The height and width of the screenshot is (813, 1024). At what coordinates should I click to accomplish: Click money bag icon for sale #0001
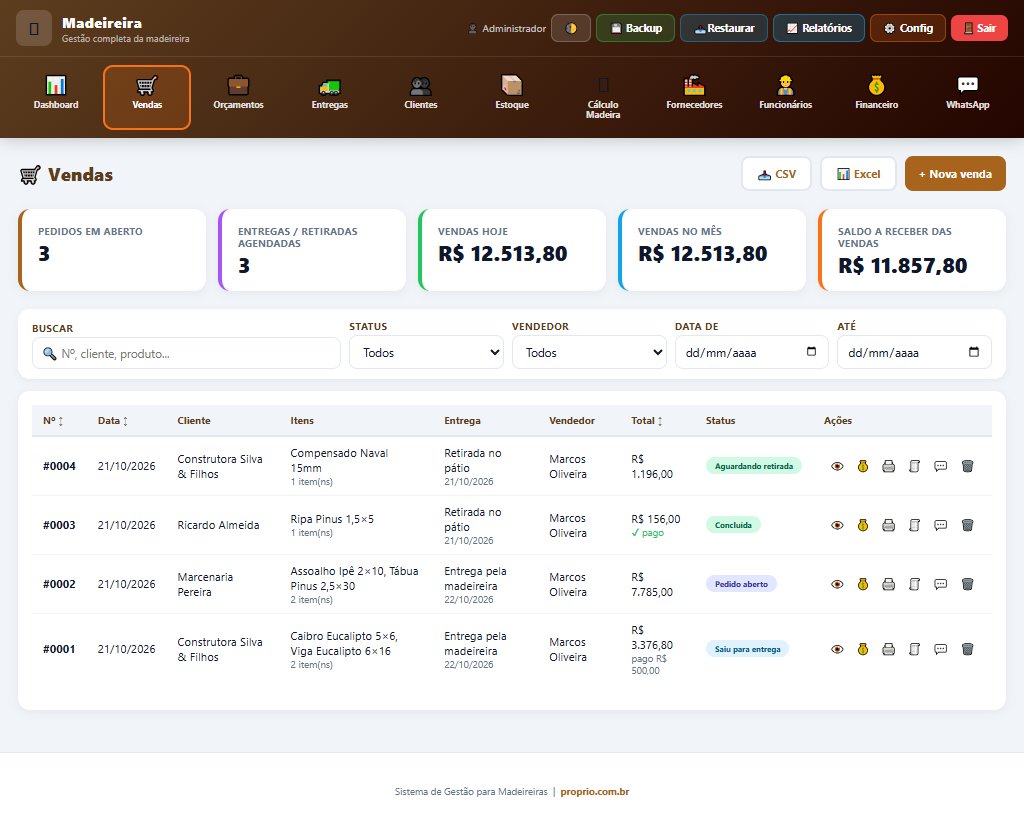tap(863, 649)
